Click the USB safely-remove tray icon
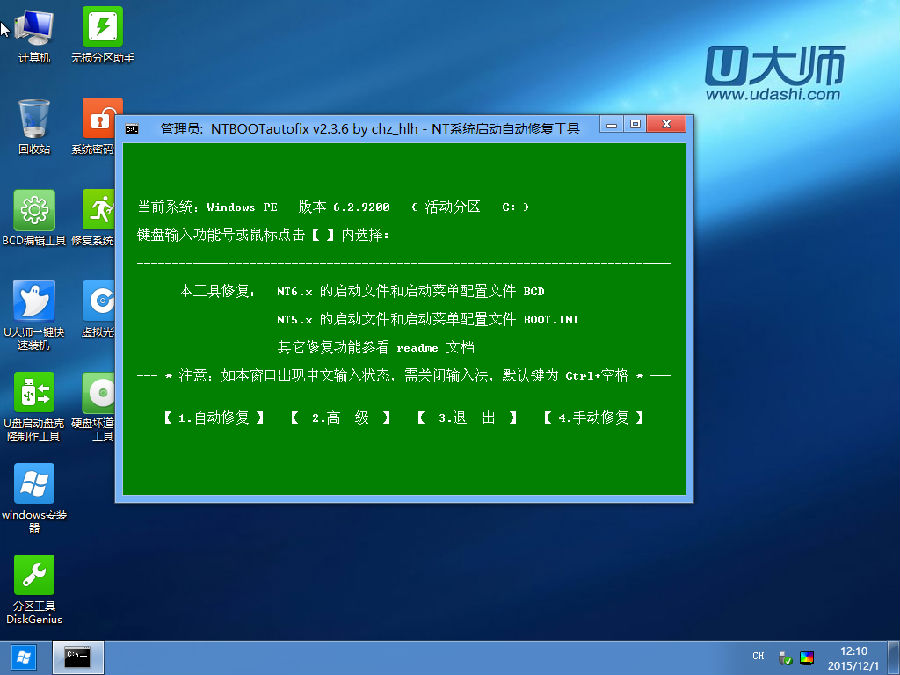The height and width of the screenshot is (675, 900). [786, 659]
